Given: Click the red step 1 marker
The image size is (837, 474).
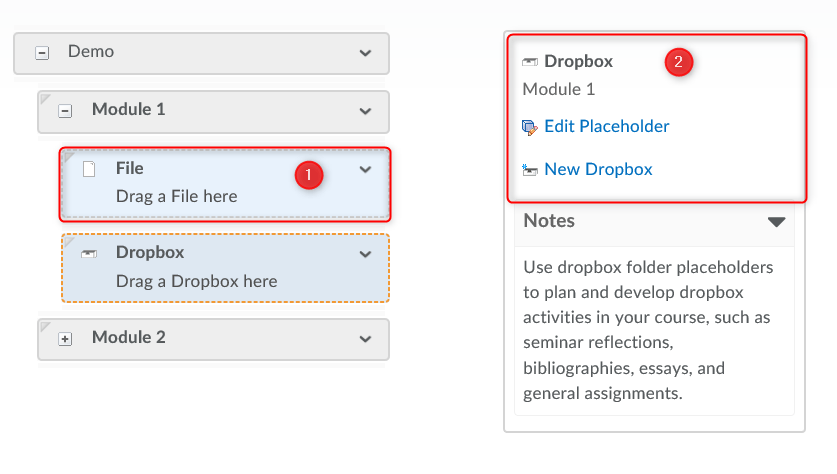Looking at the screenshot, I should tap(308, 175).
